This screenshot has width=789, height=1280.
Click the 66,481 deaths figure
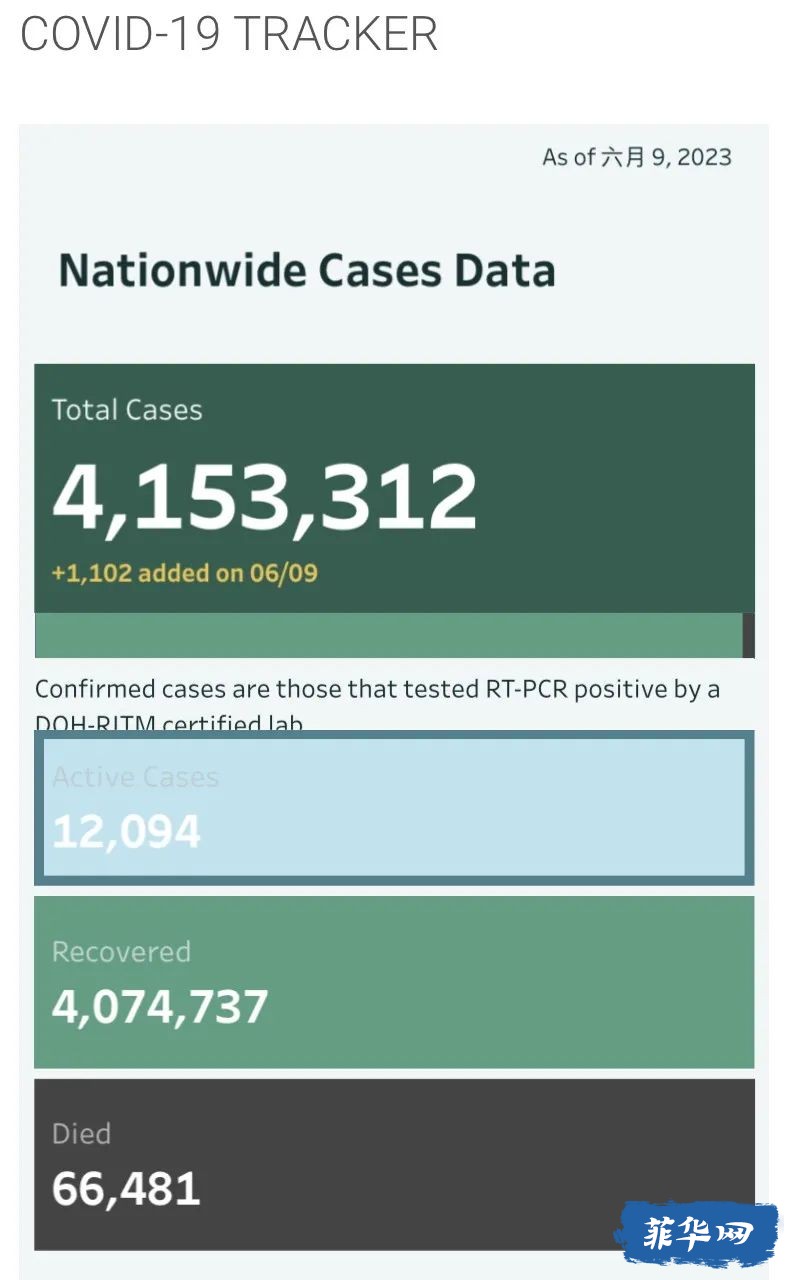(126, 1188)
